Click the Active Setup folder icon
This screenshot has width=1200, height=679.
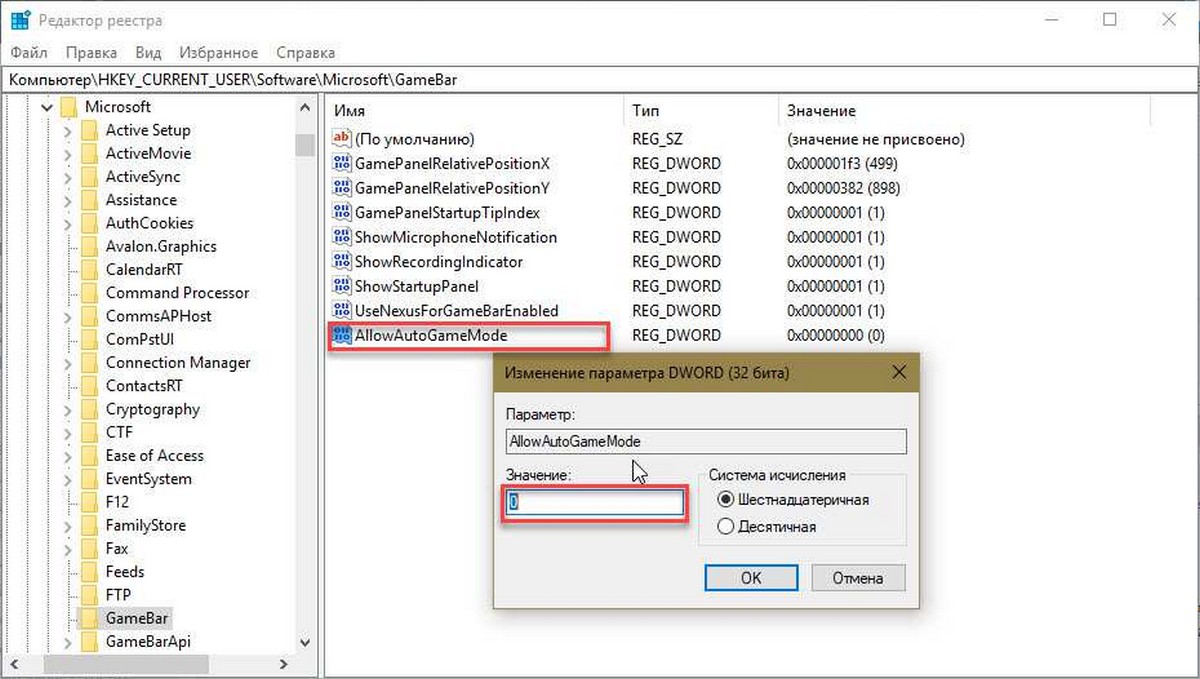[x=89, y=130]
